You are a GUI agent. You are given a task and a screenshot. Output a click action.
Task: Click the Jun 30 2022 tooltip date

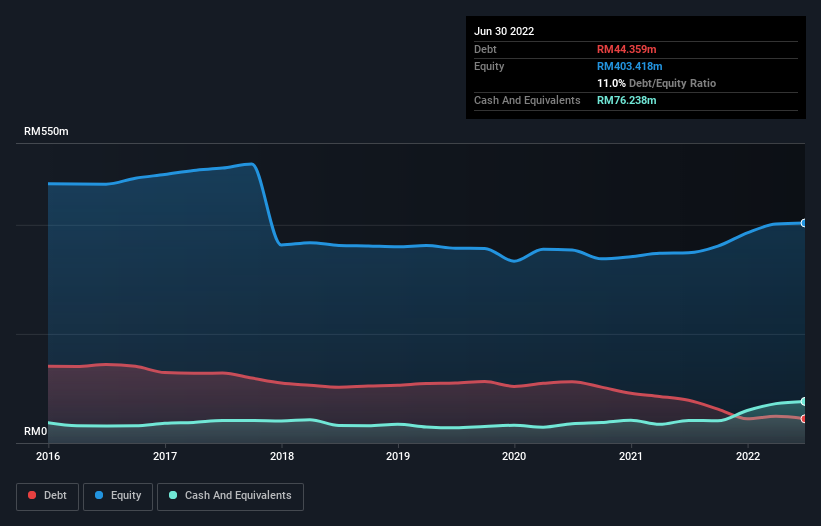pyautogui.click(x=504, y=31)
